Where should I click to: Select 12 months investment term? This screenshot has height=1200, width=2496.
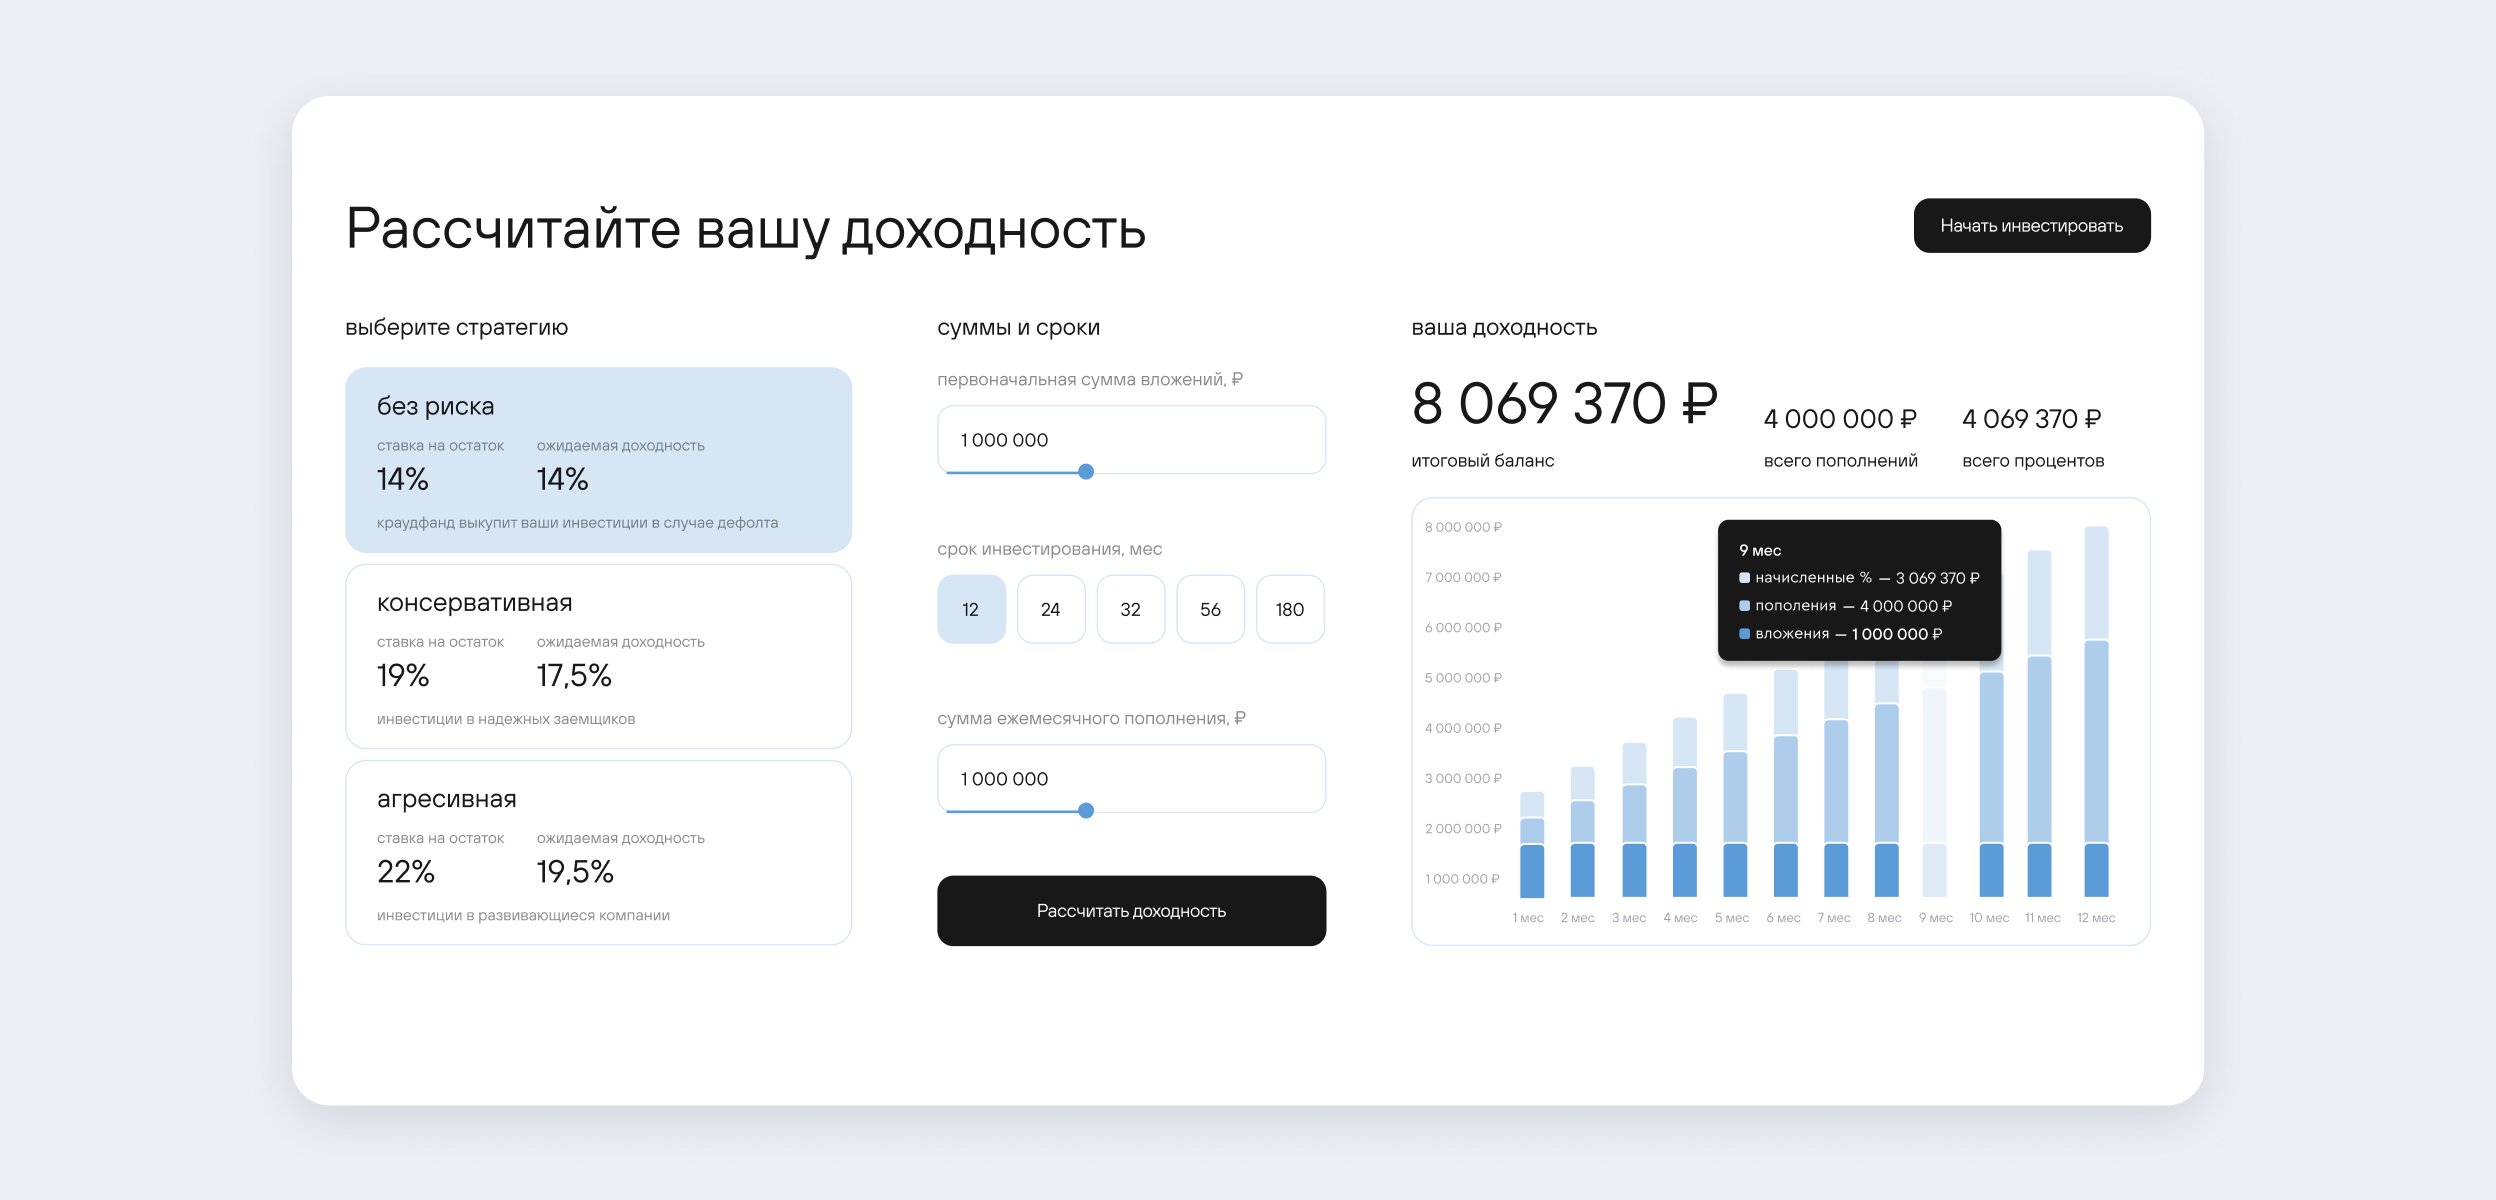pyautogui.click(x=970, y=609)
